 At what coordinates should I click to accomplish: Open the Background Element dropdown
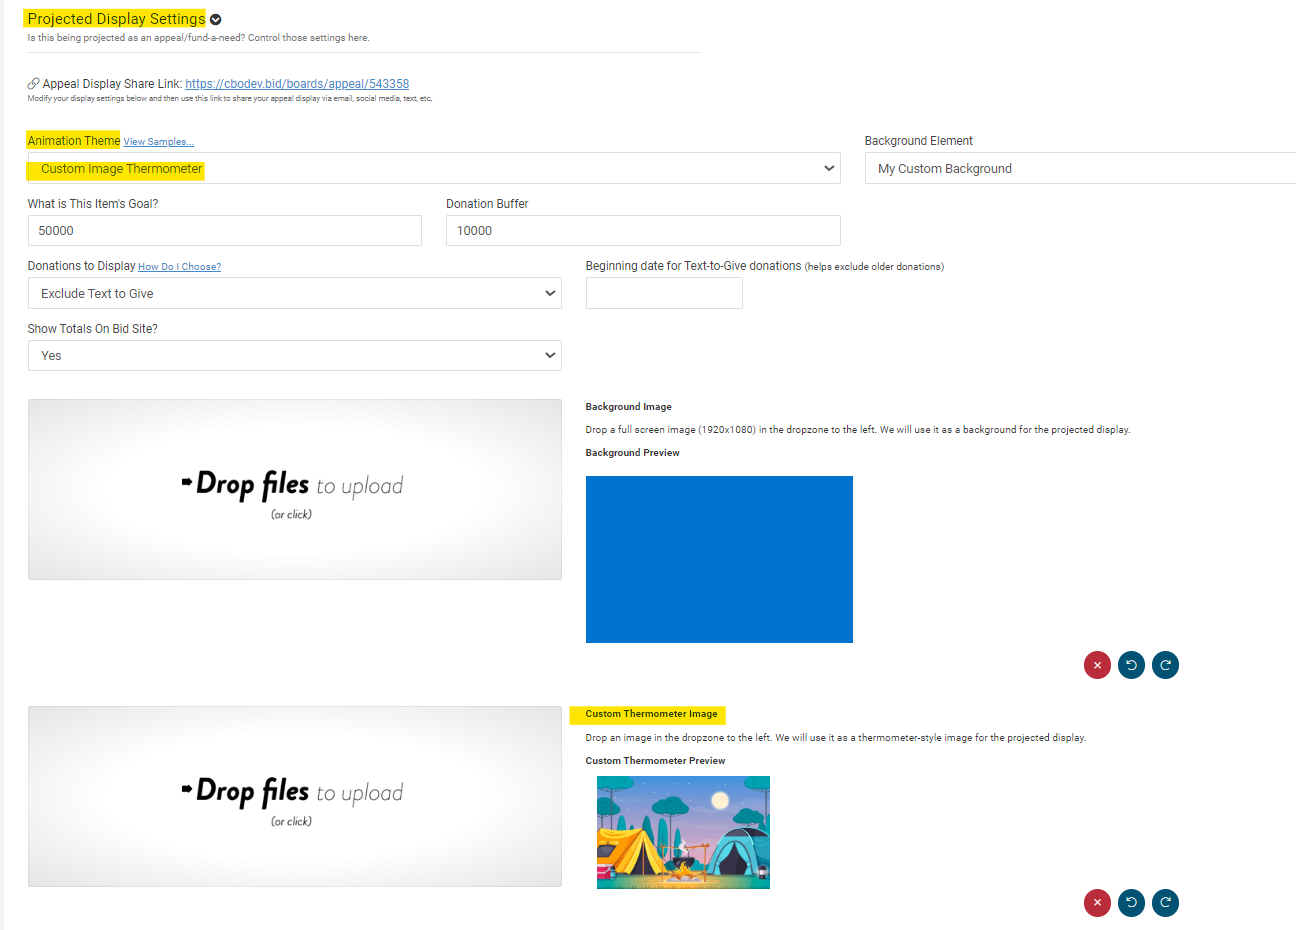pyautogui.click(x=1080, y=169)
